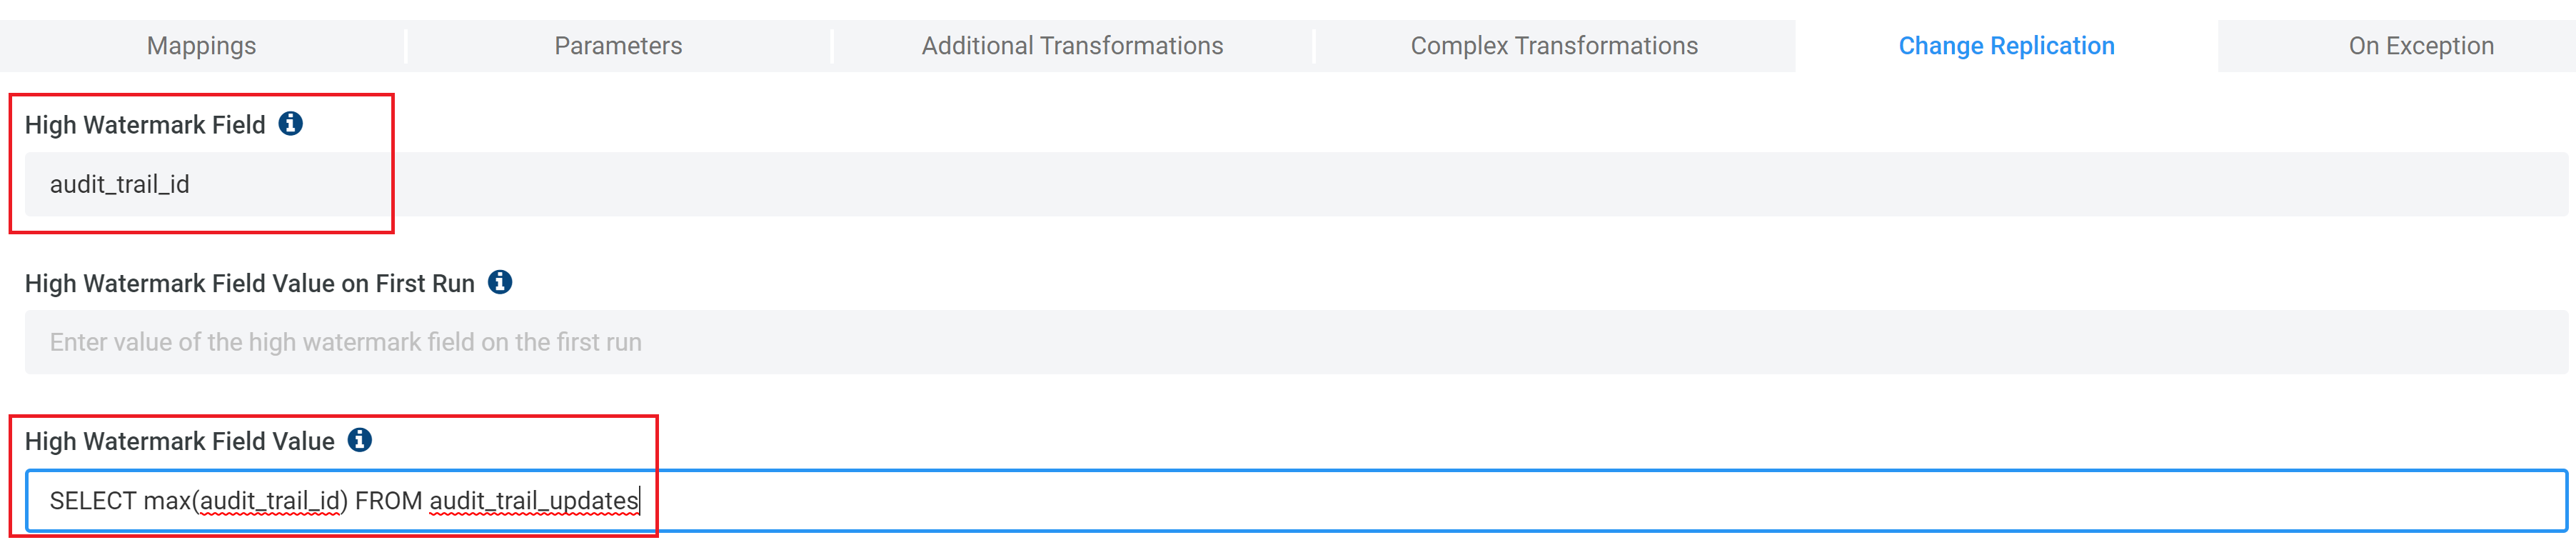Open info tooltip for High Watermark Field
Image resolution: width=2576 pixels, height=550 pixels.
(x=290, y=123)
